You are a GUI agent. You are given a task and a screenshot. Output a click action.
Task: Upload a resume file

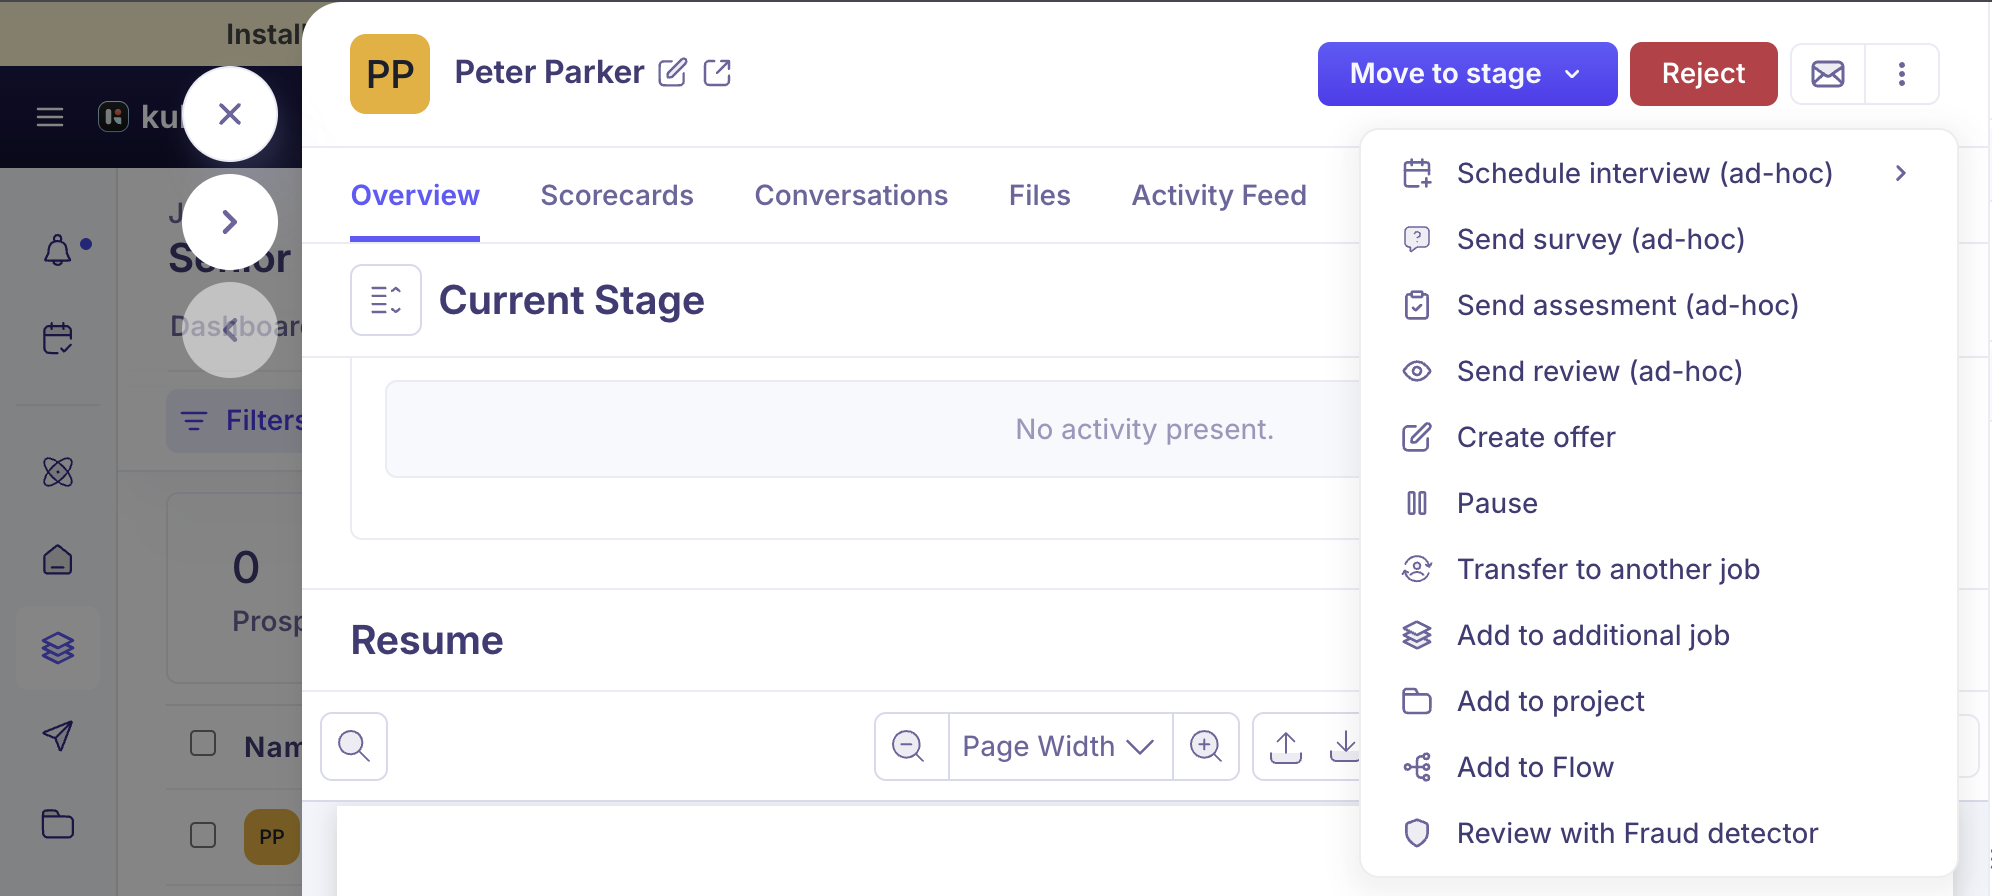[x=1286, y=746]
